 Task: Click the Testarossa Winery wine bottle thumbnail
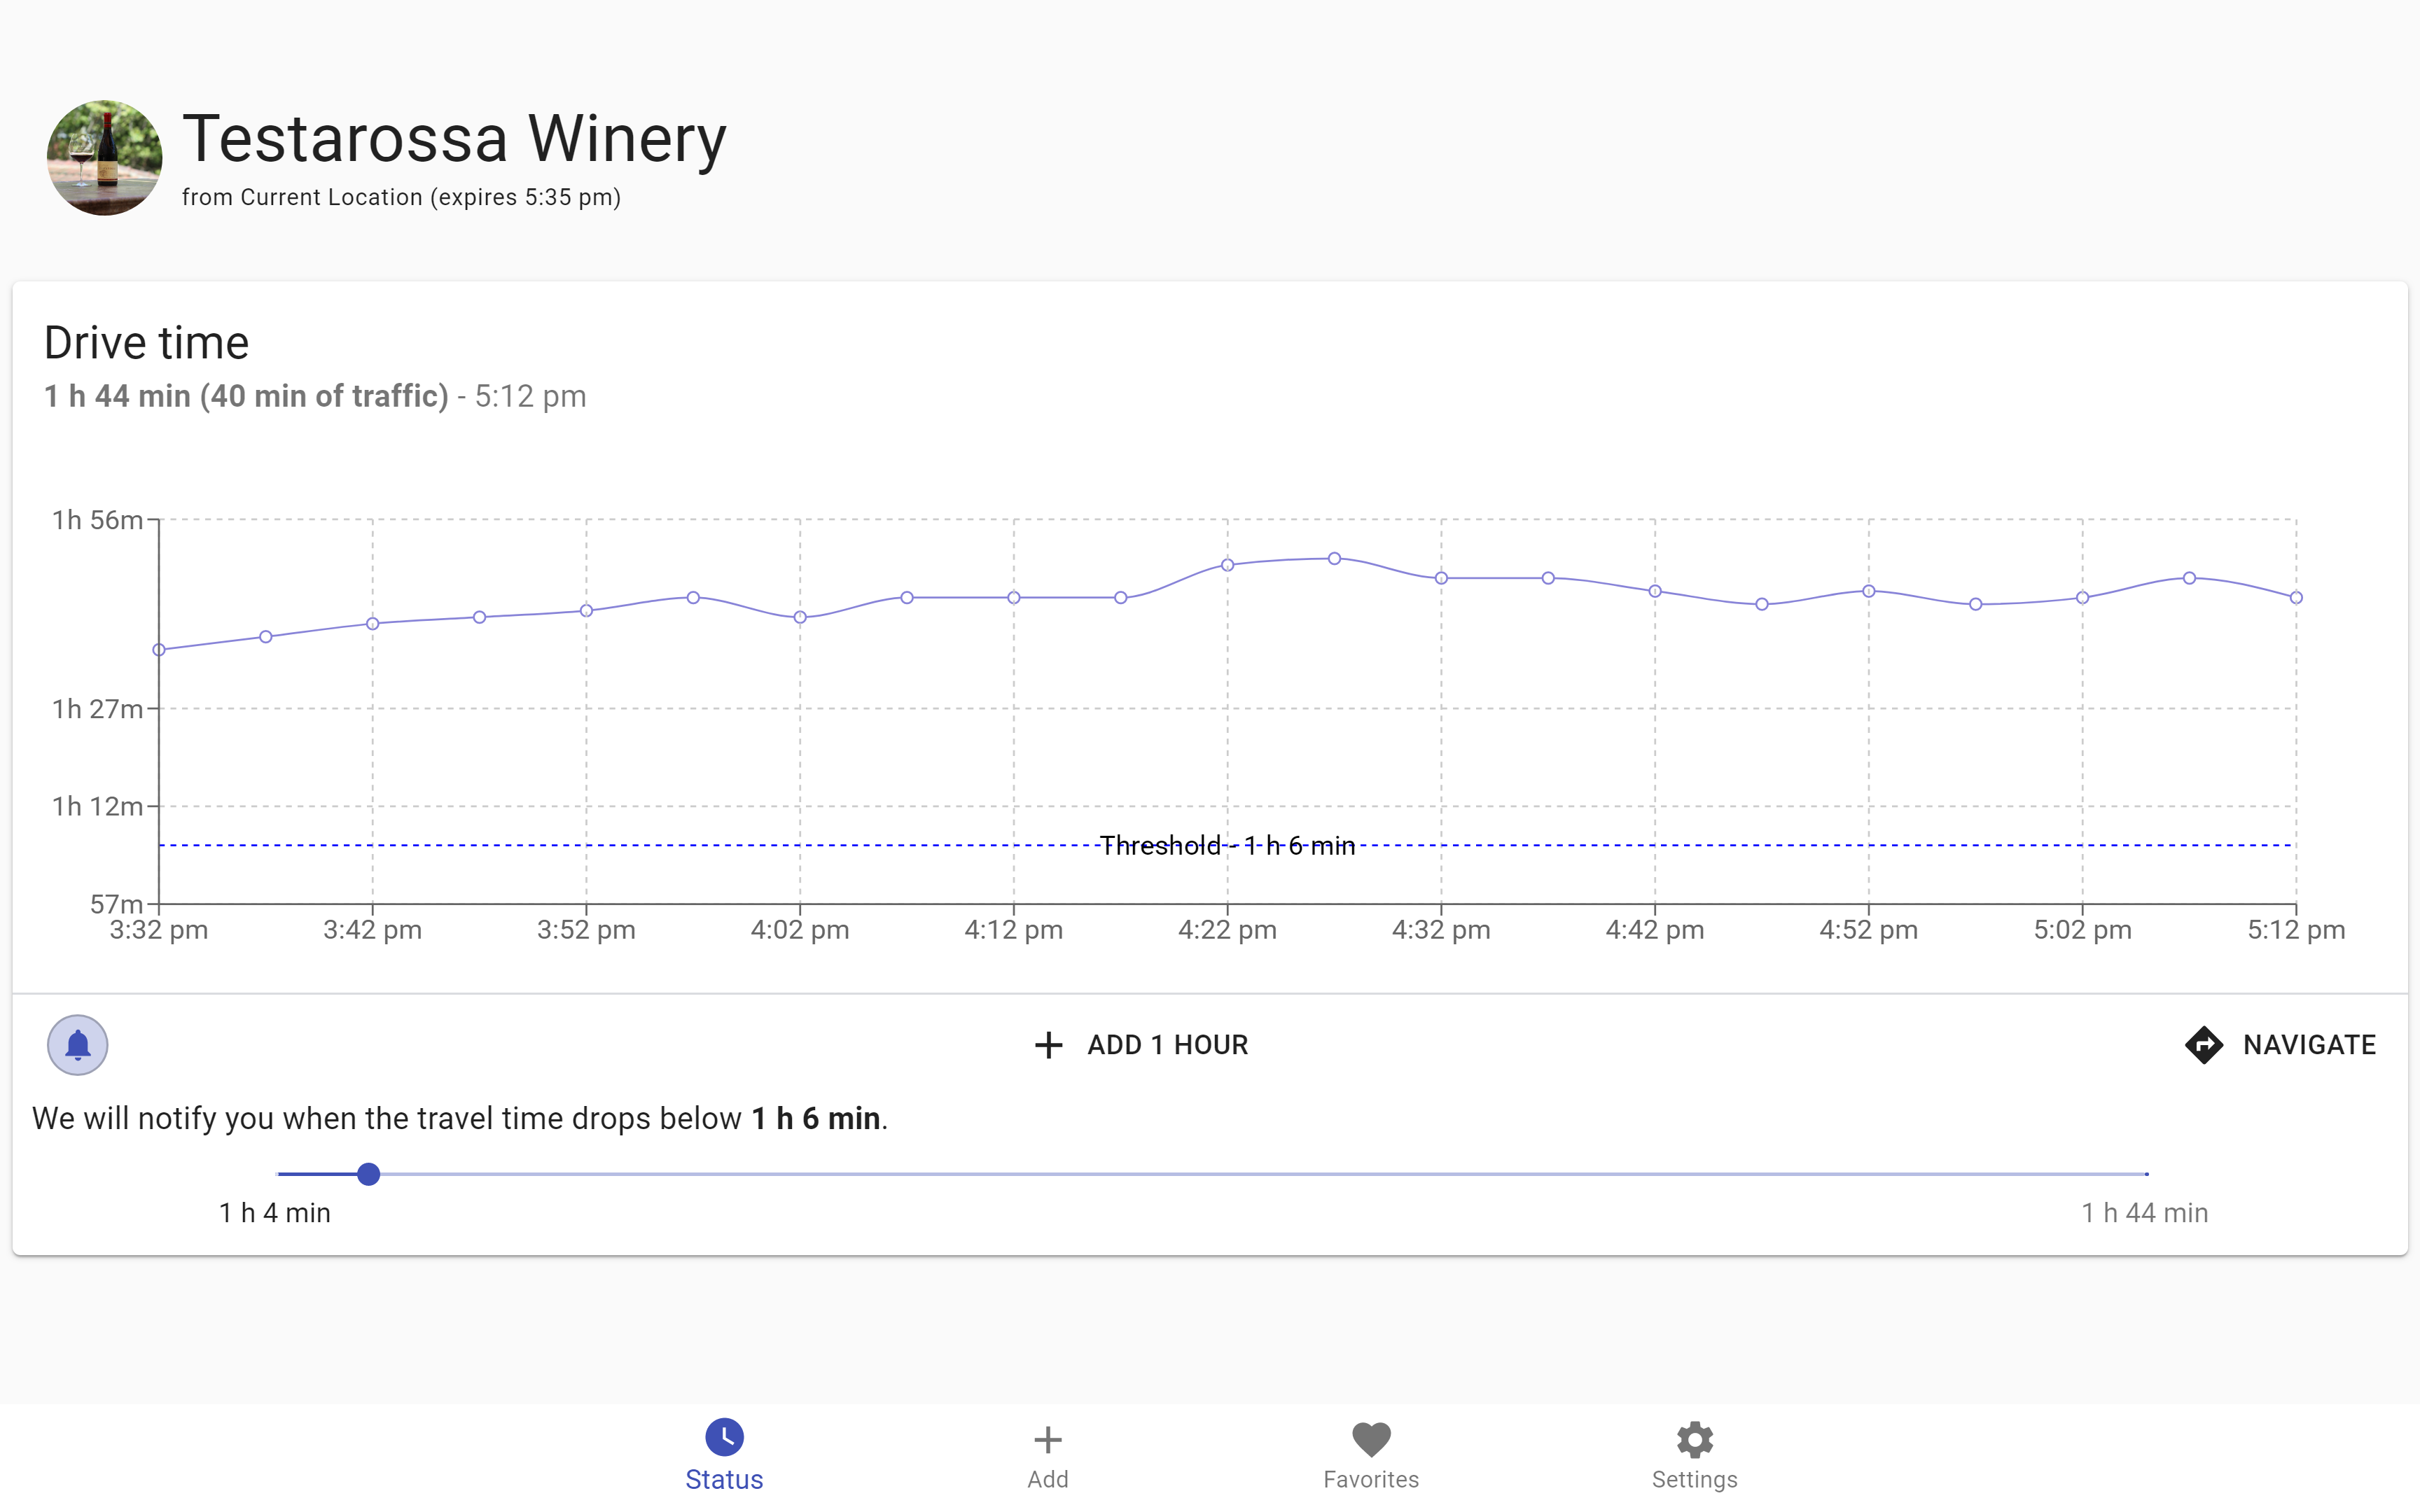pos(104,158)
